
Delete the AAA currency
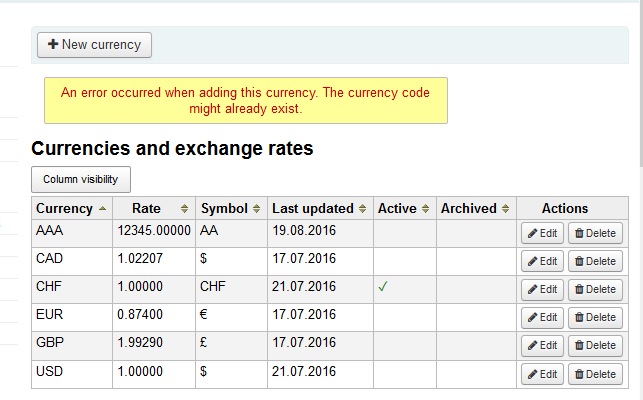click(x=595, y=233)
